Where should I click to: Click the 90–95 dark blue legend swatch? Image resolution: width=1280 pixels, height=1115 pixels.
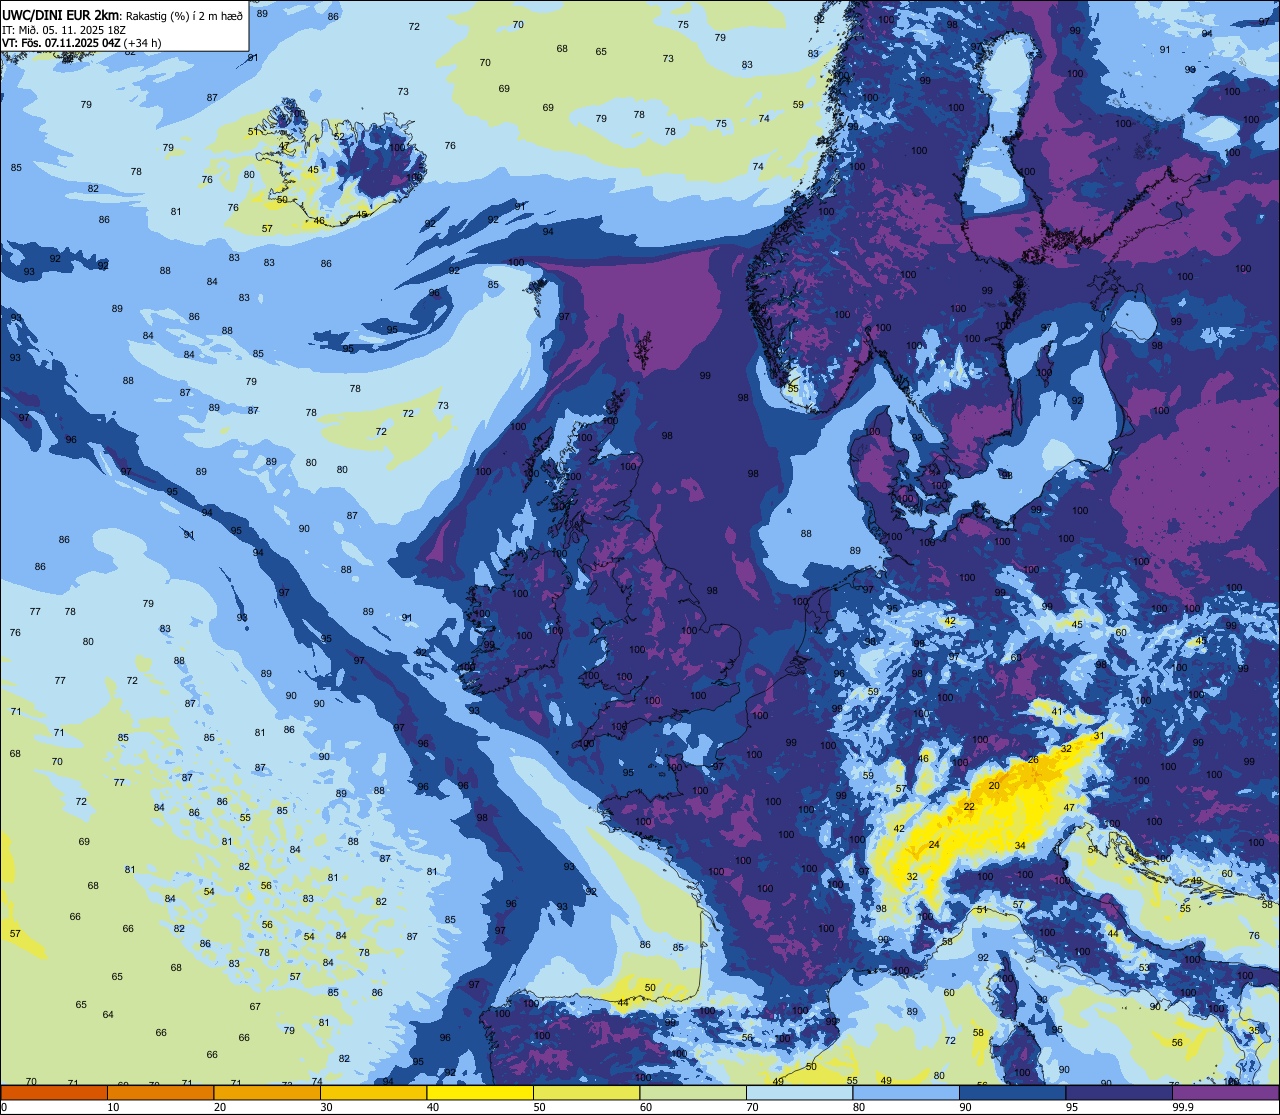(1012, 1092)
